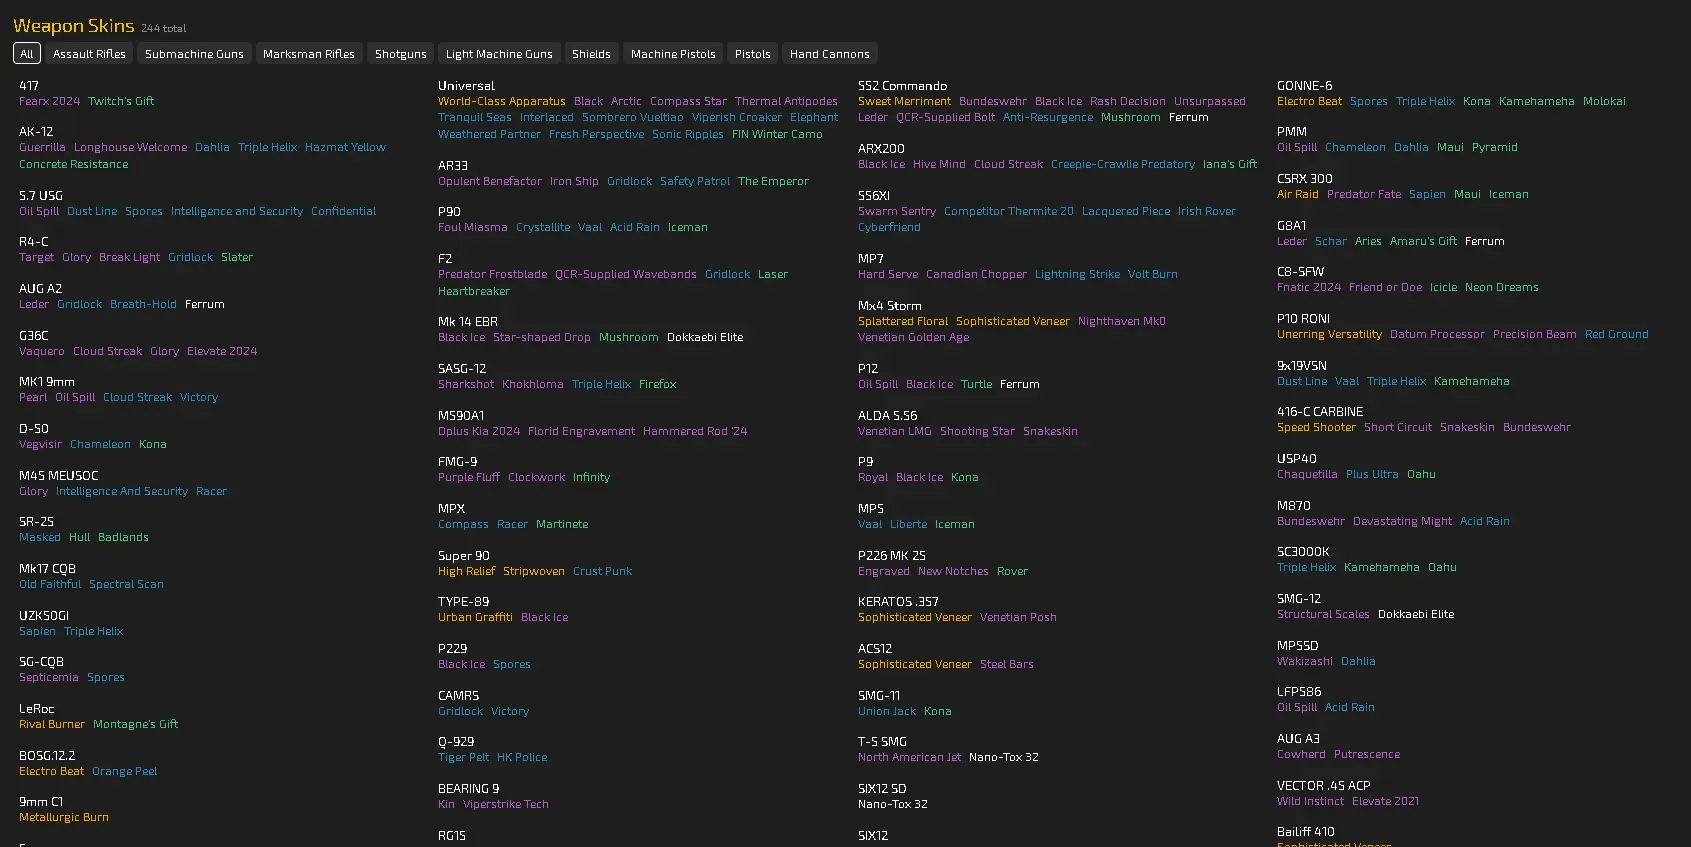
Task: Open the Hand Cannons filter
Action: point(829,54)
